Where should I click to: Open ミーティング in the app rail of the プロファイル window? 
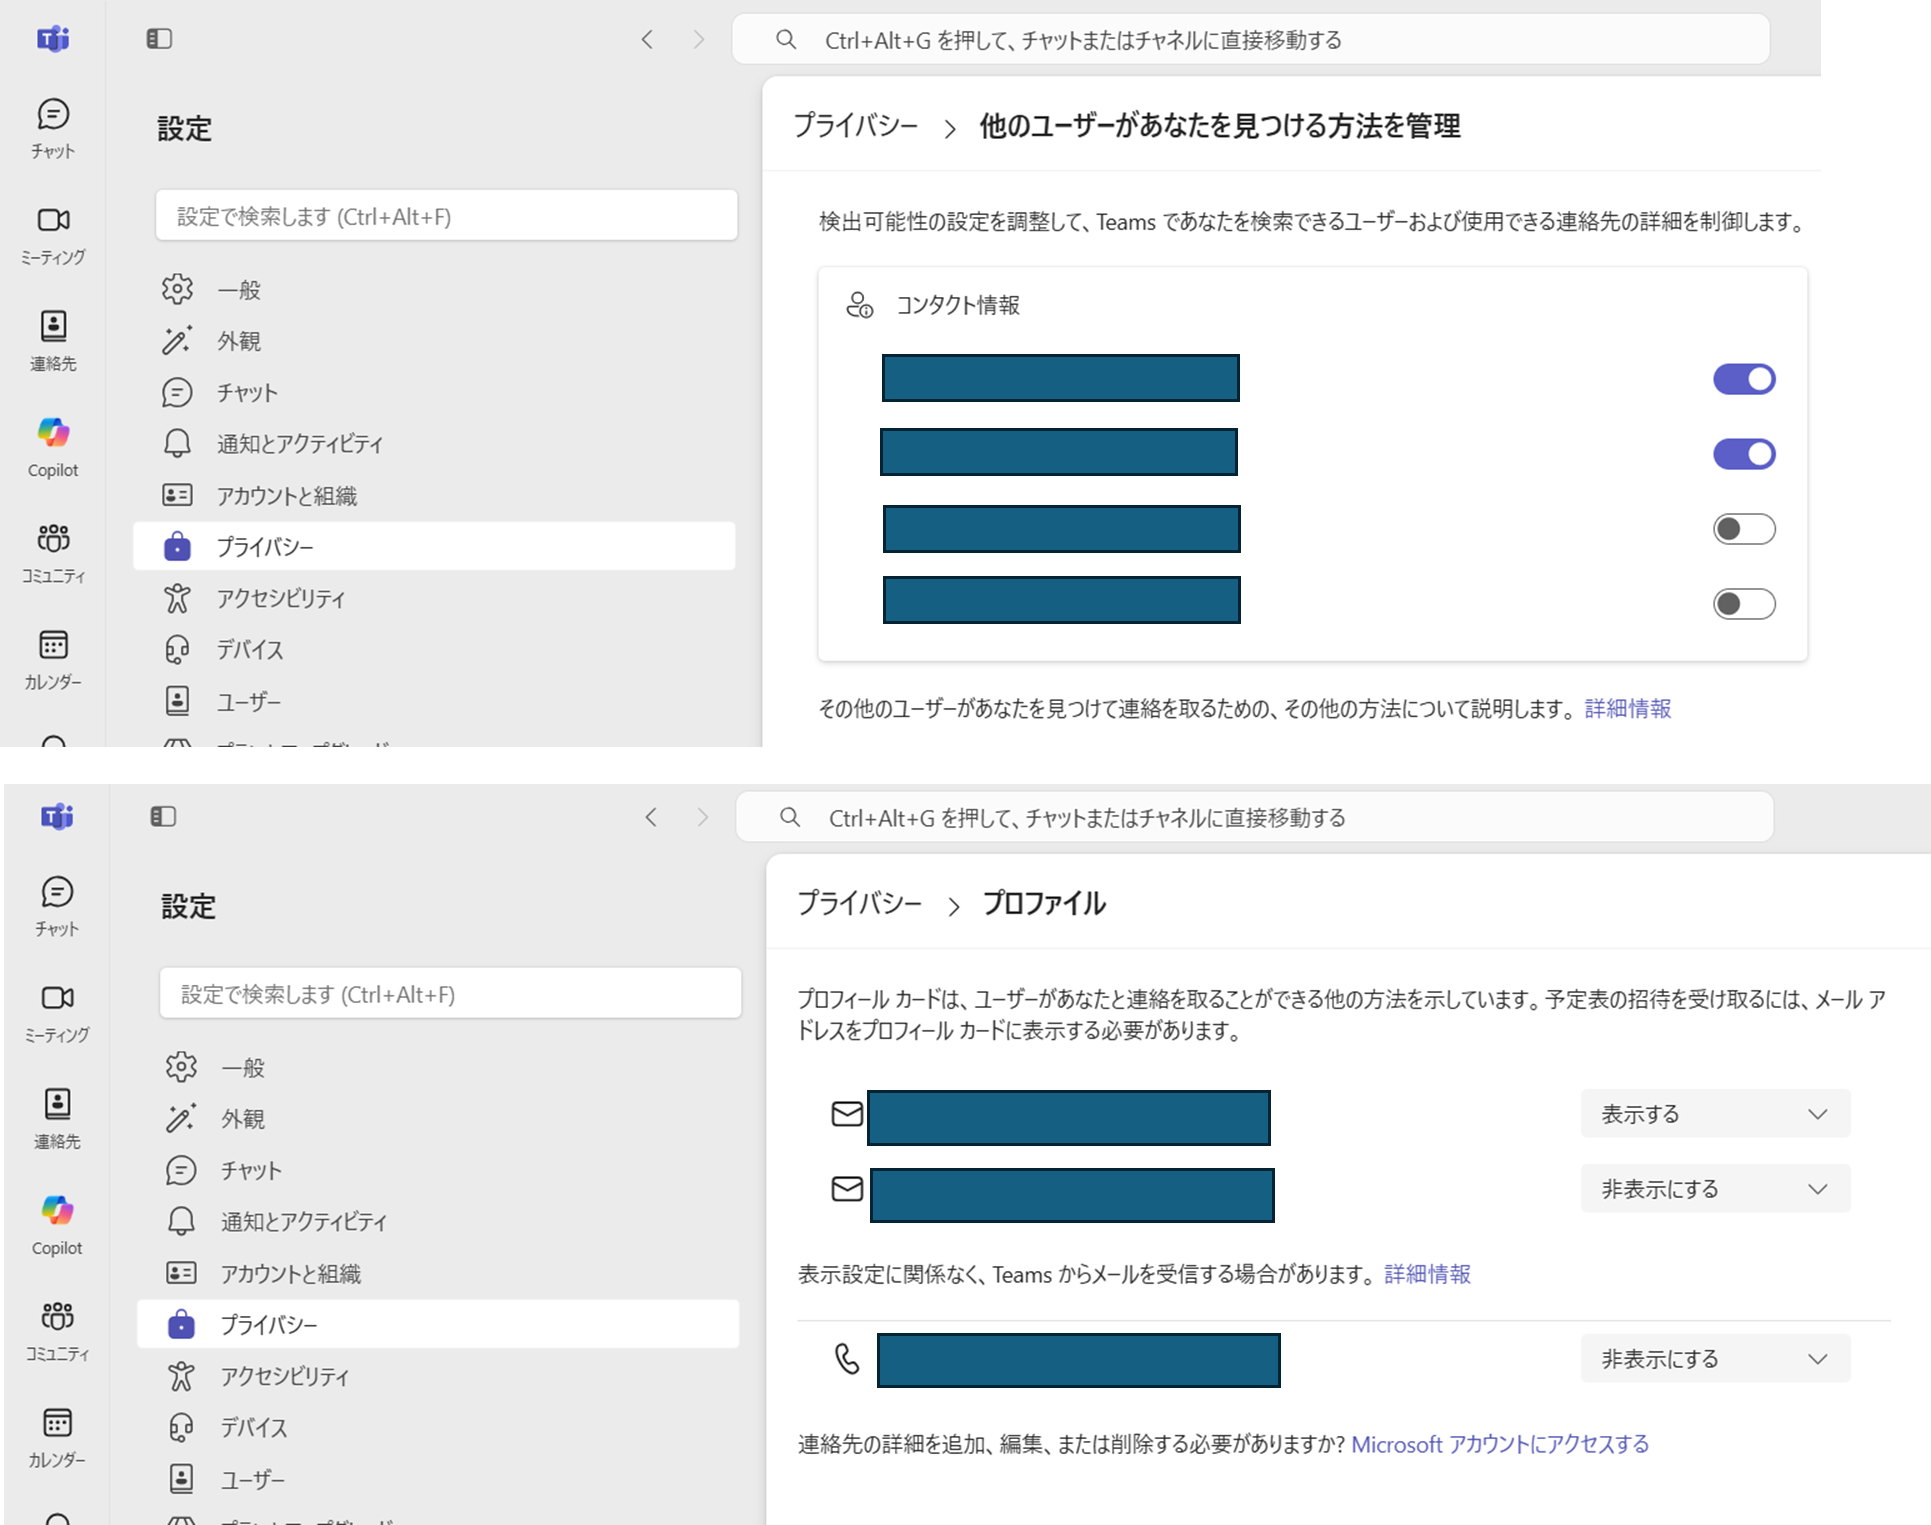tap(57, 1013)
